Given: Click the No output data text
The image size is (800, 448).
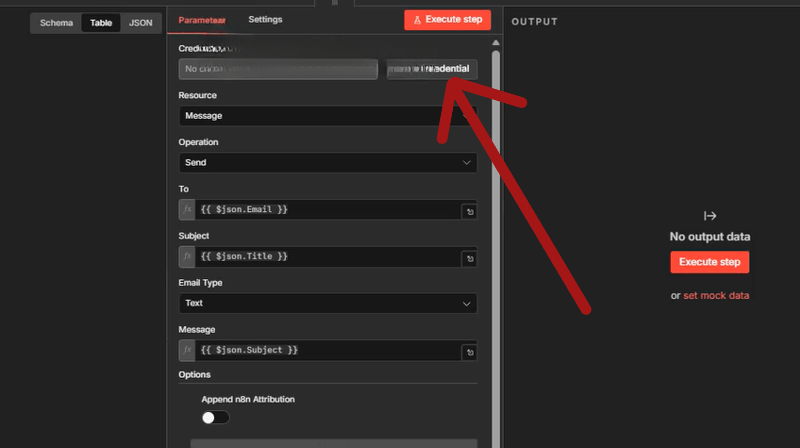Looking at the screenshot, I should point(710,237).
